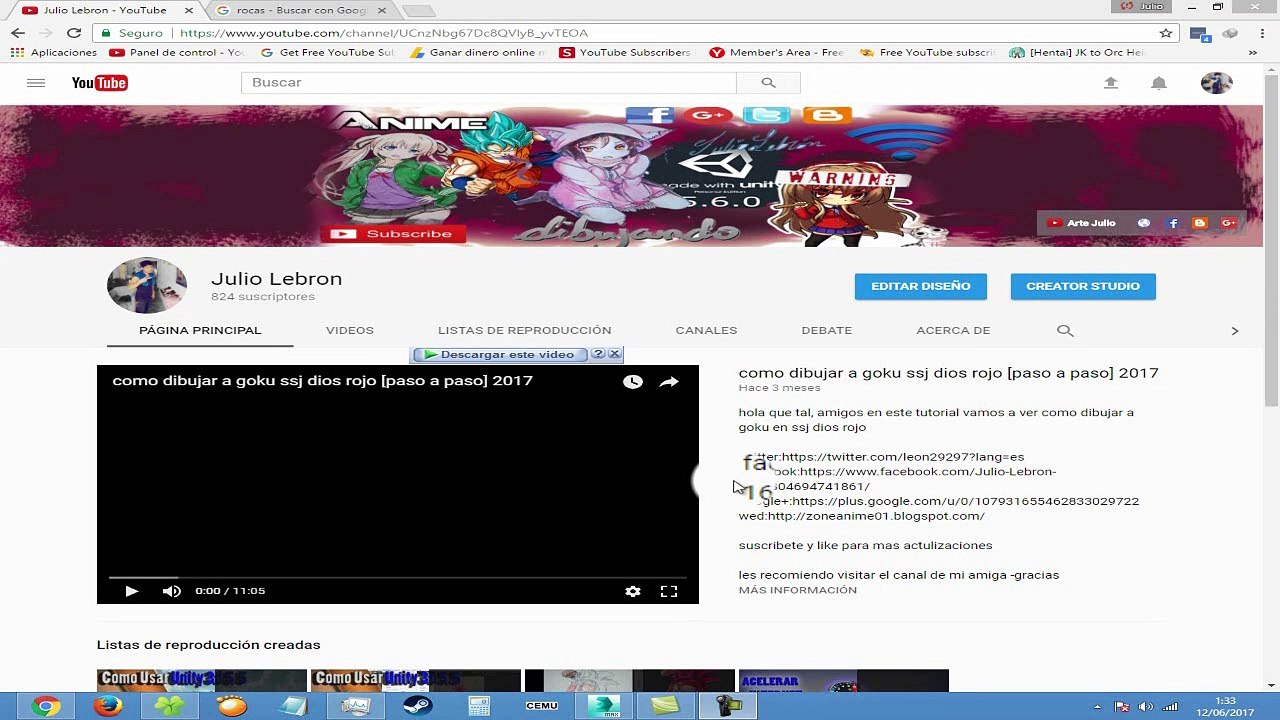This screenshot has width=1280, height=720.
Task: Open the Chrome profile button Julio
Action: click(1143, 7)
